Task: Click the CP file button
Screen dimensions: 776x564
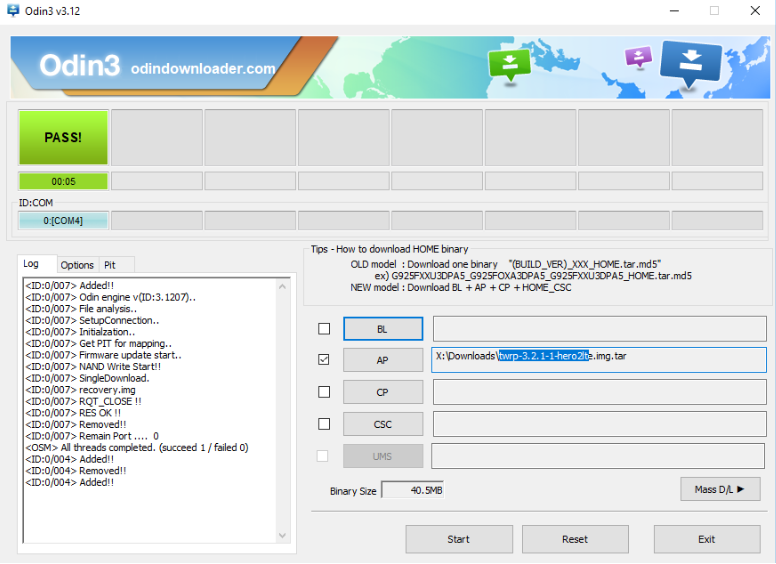Action: coord(383,392)
